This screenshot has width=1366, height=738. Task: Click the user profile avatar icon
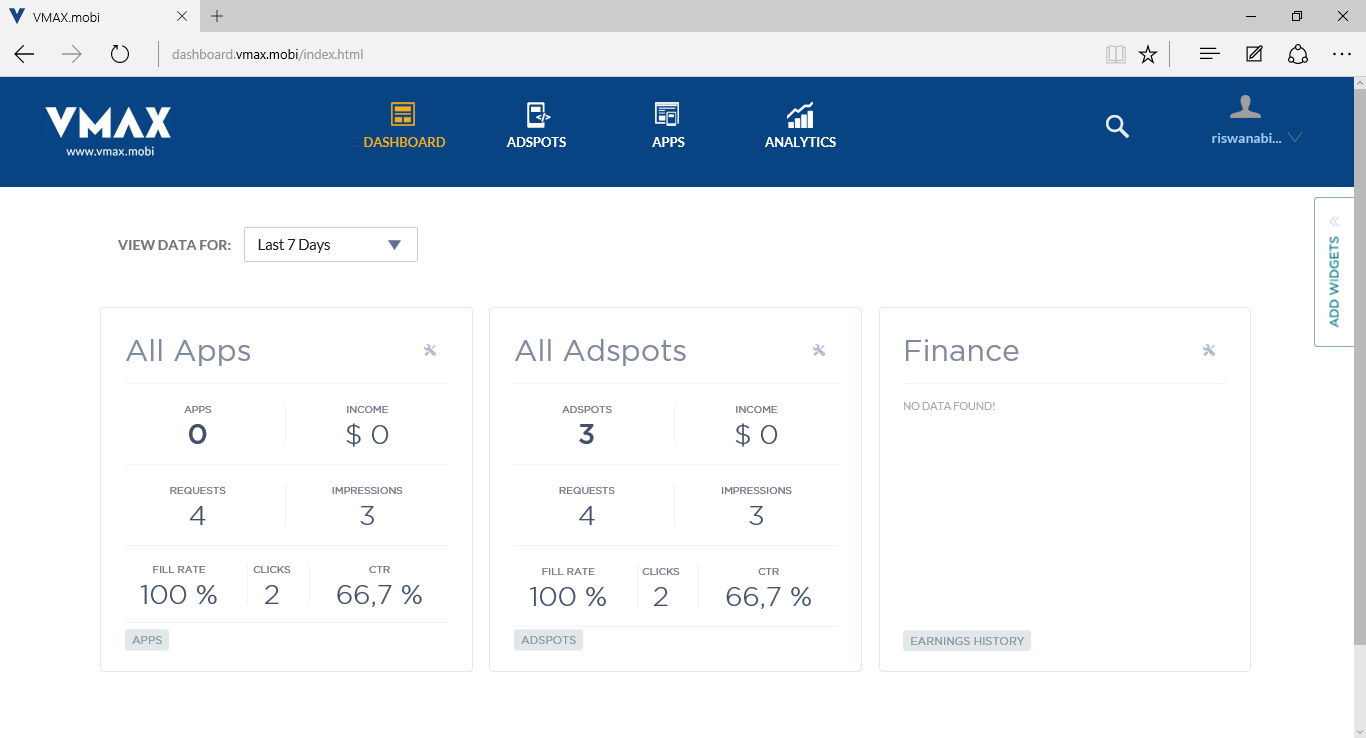[1245, 107]
